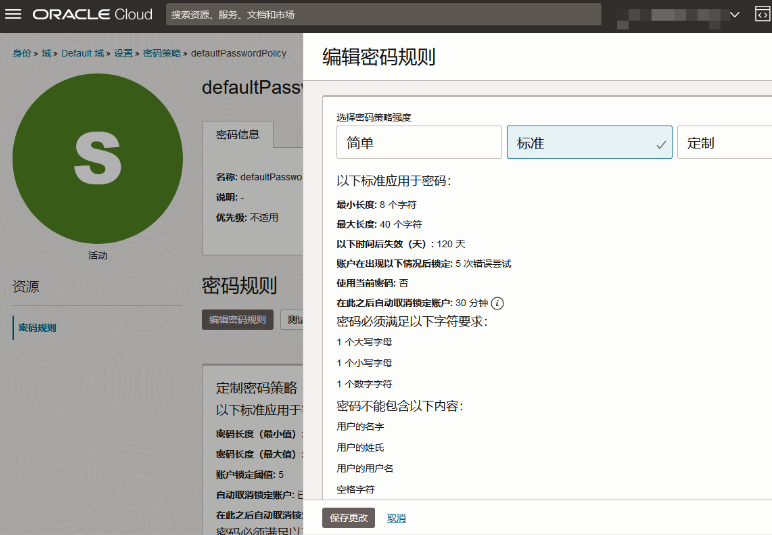
Task: Click the info icon beside auto-unlock setting
Action: [x=497, y=303]
